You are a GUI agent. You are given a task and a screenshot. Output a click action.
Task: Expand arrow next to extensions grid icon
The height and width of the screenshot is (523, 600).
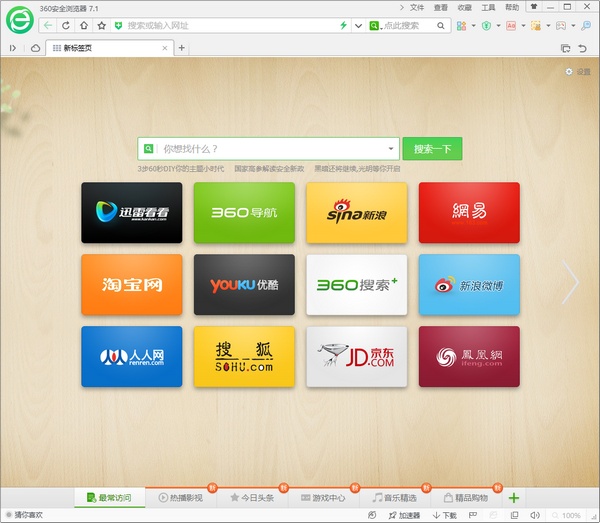(473, 26)
